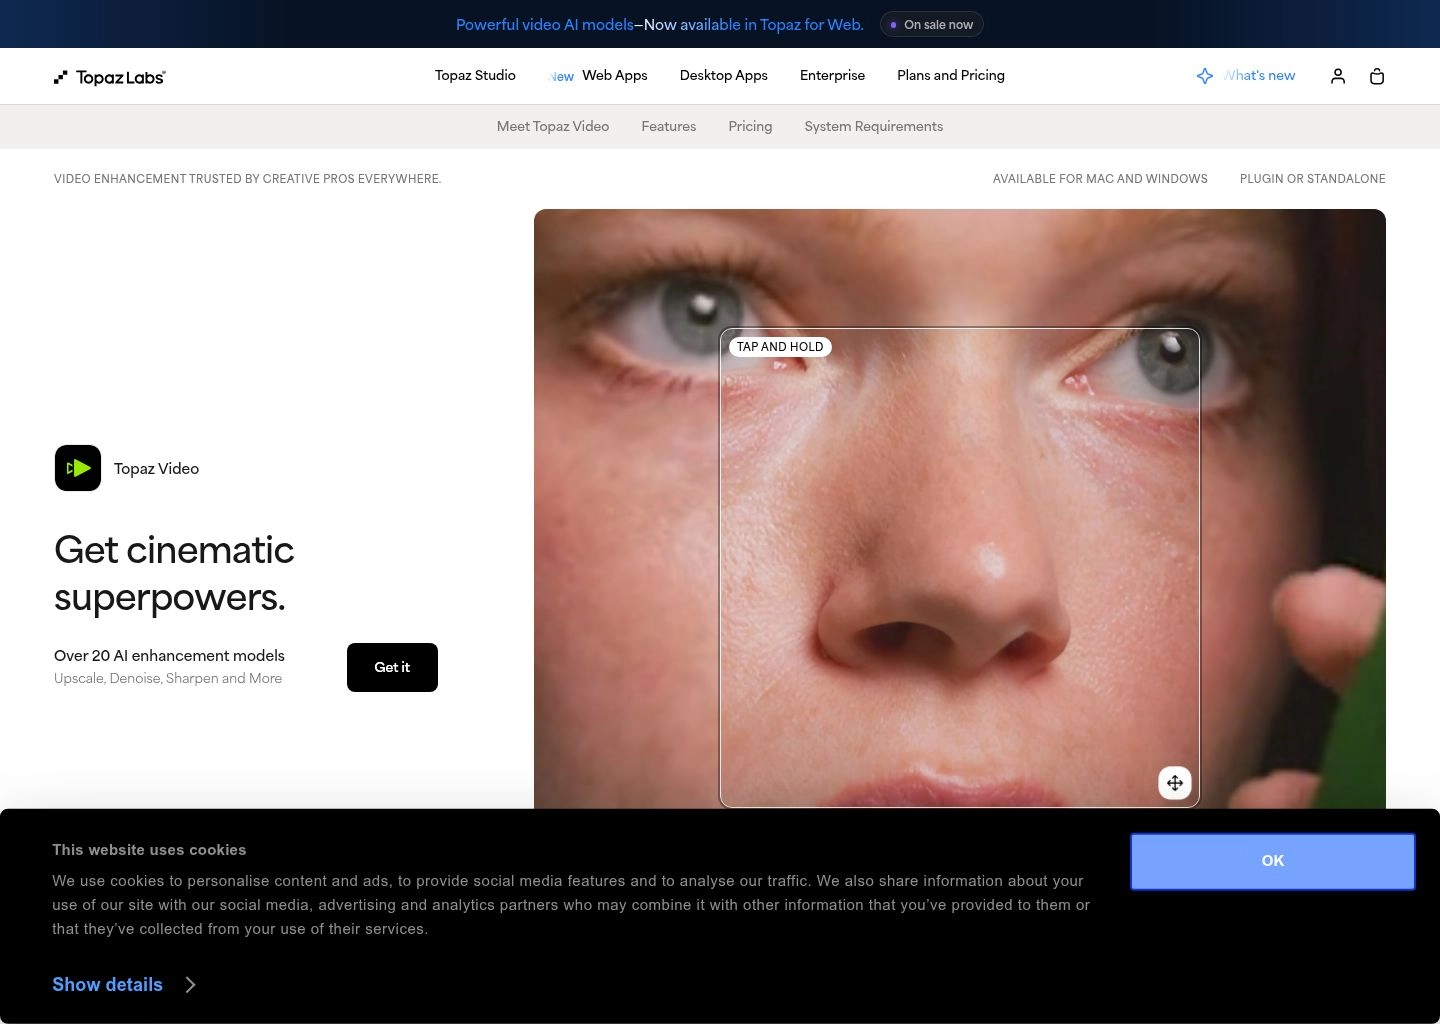The width and height of the screenshot is (1440, 1024).
Task: Open the user account icon
Action: (x=1338, y=76)
